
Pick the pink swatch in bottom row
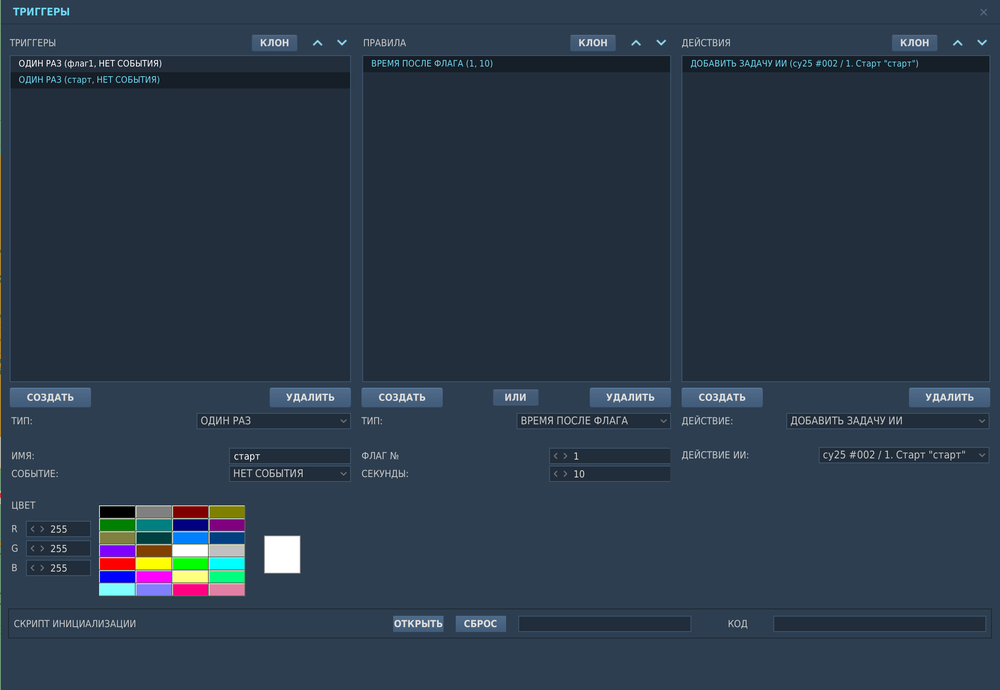(227, 590)
